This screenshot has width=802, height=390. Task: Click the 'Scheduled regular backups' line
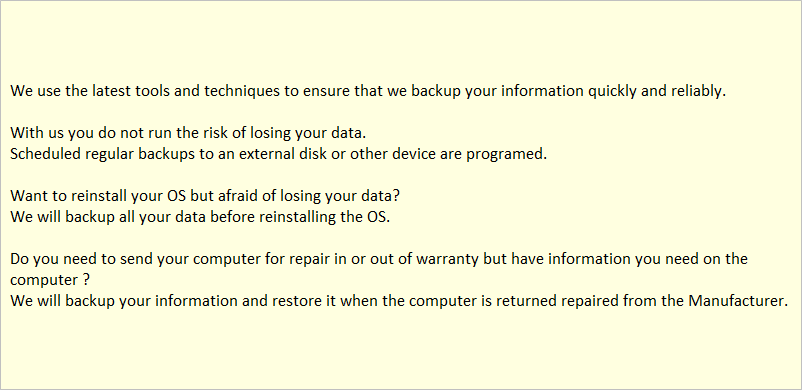pos(279,154)
